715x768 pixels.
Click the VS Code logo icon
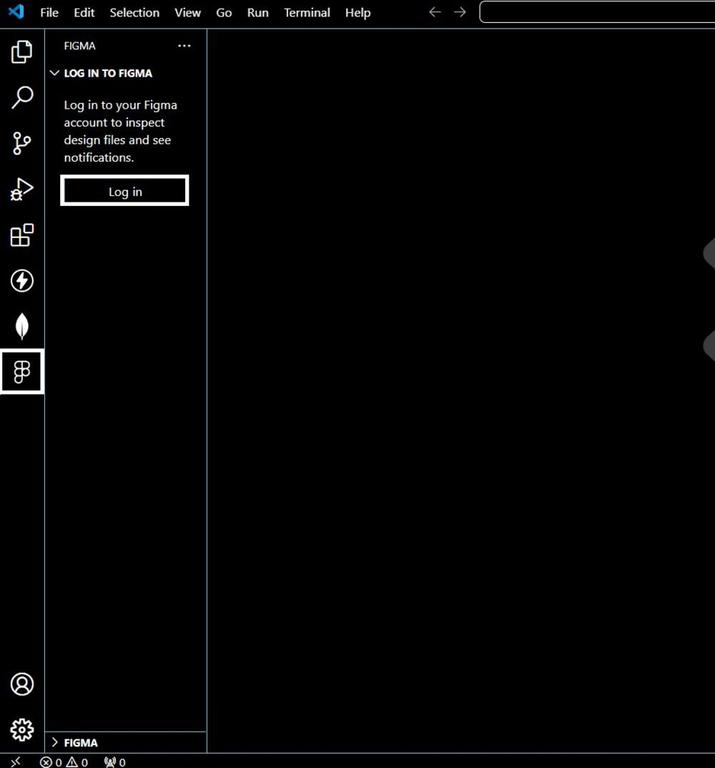tap(16, 11)
